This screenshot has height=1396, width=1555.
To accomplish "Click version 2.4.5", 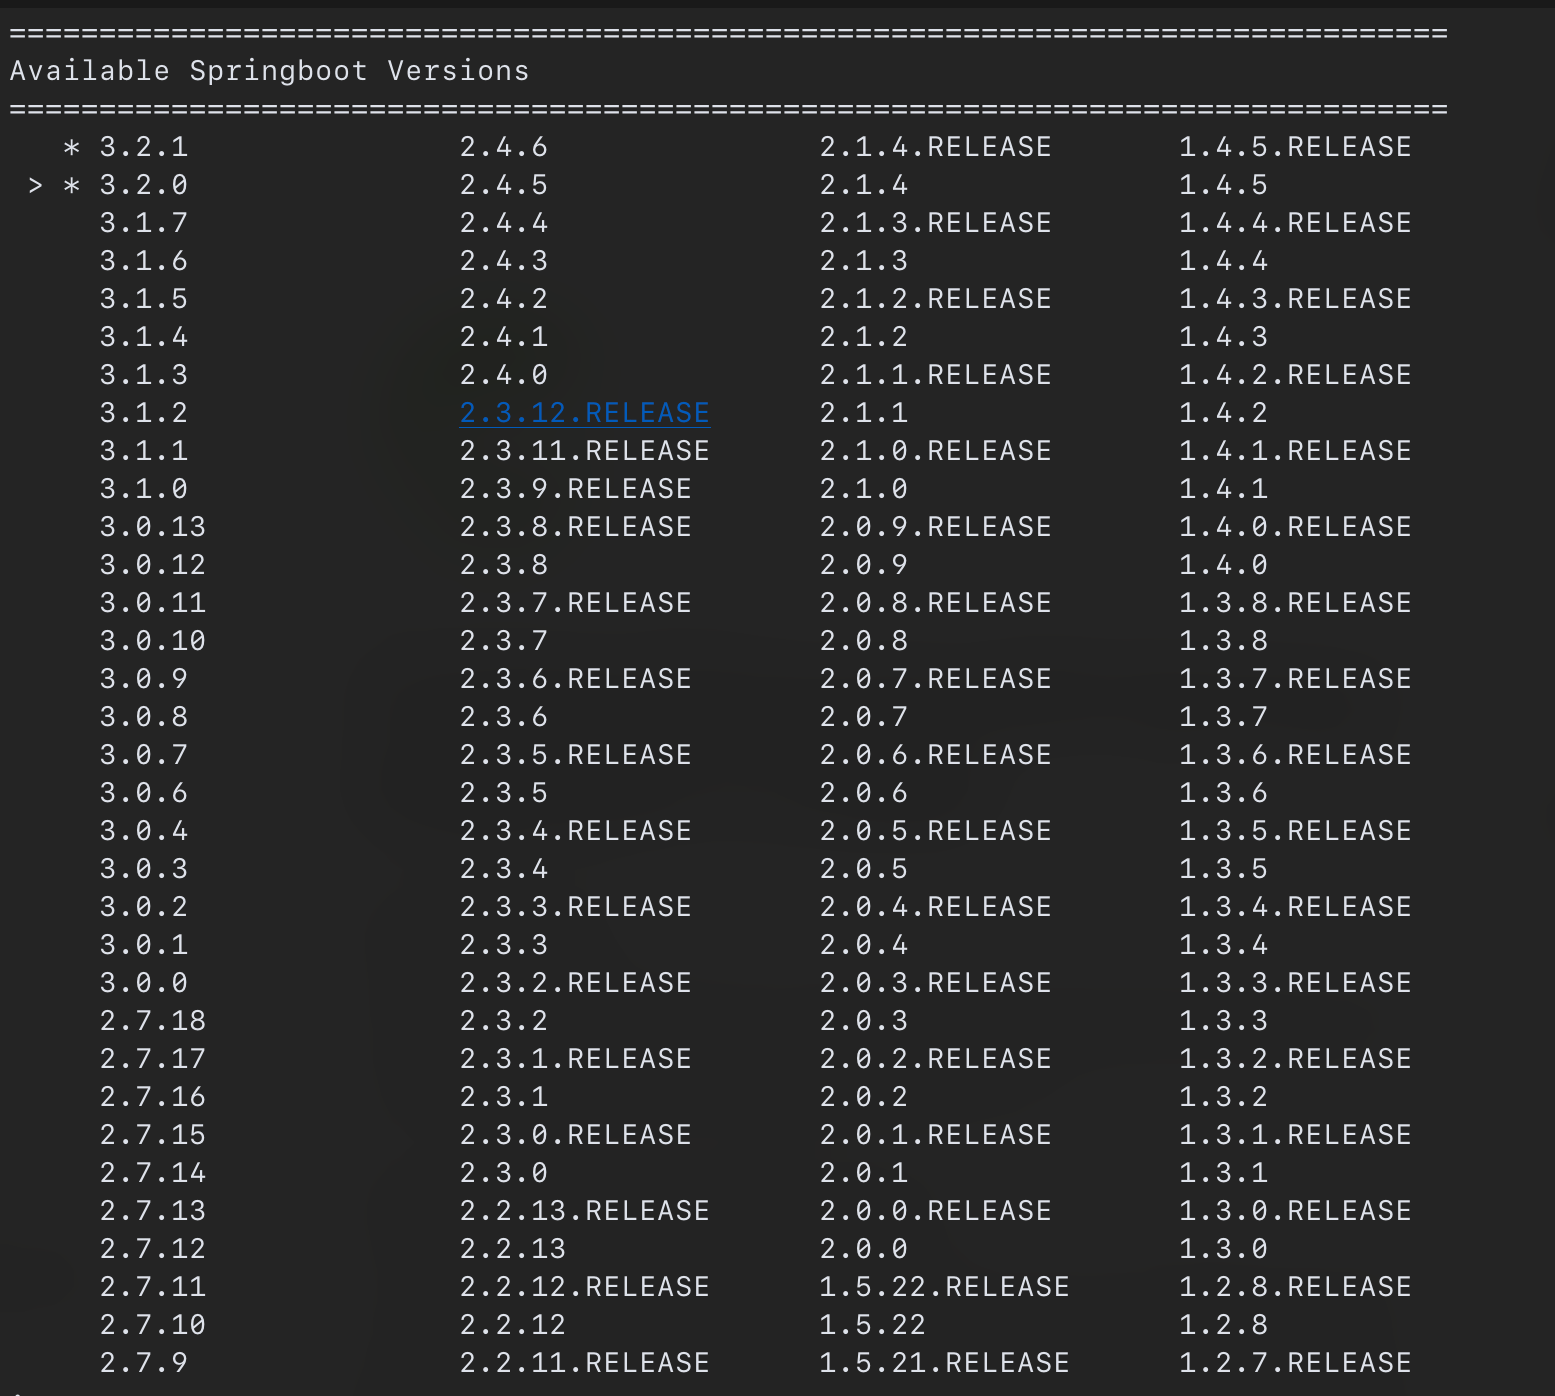I will [504, 185].
